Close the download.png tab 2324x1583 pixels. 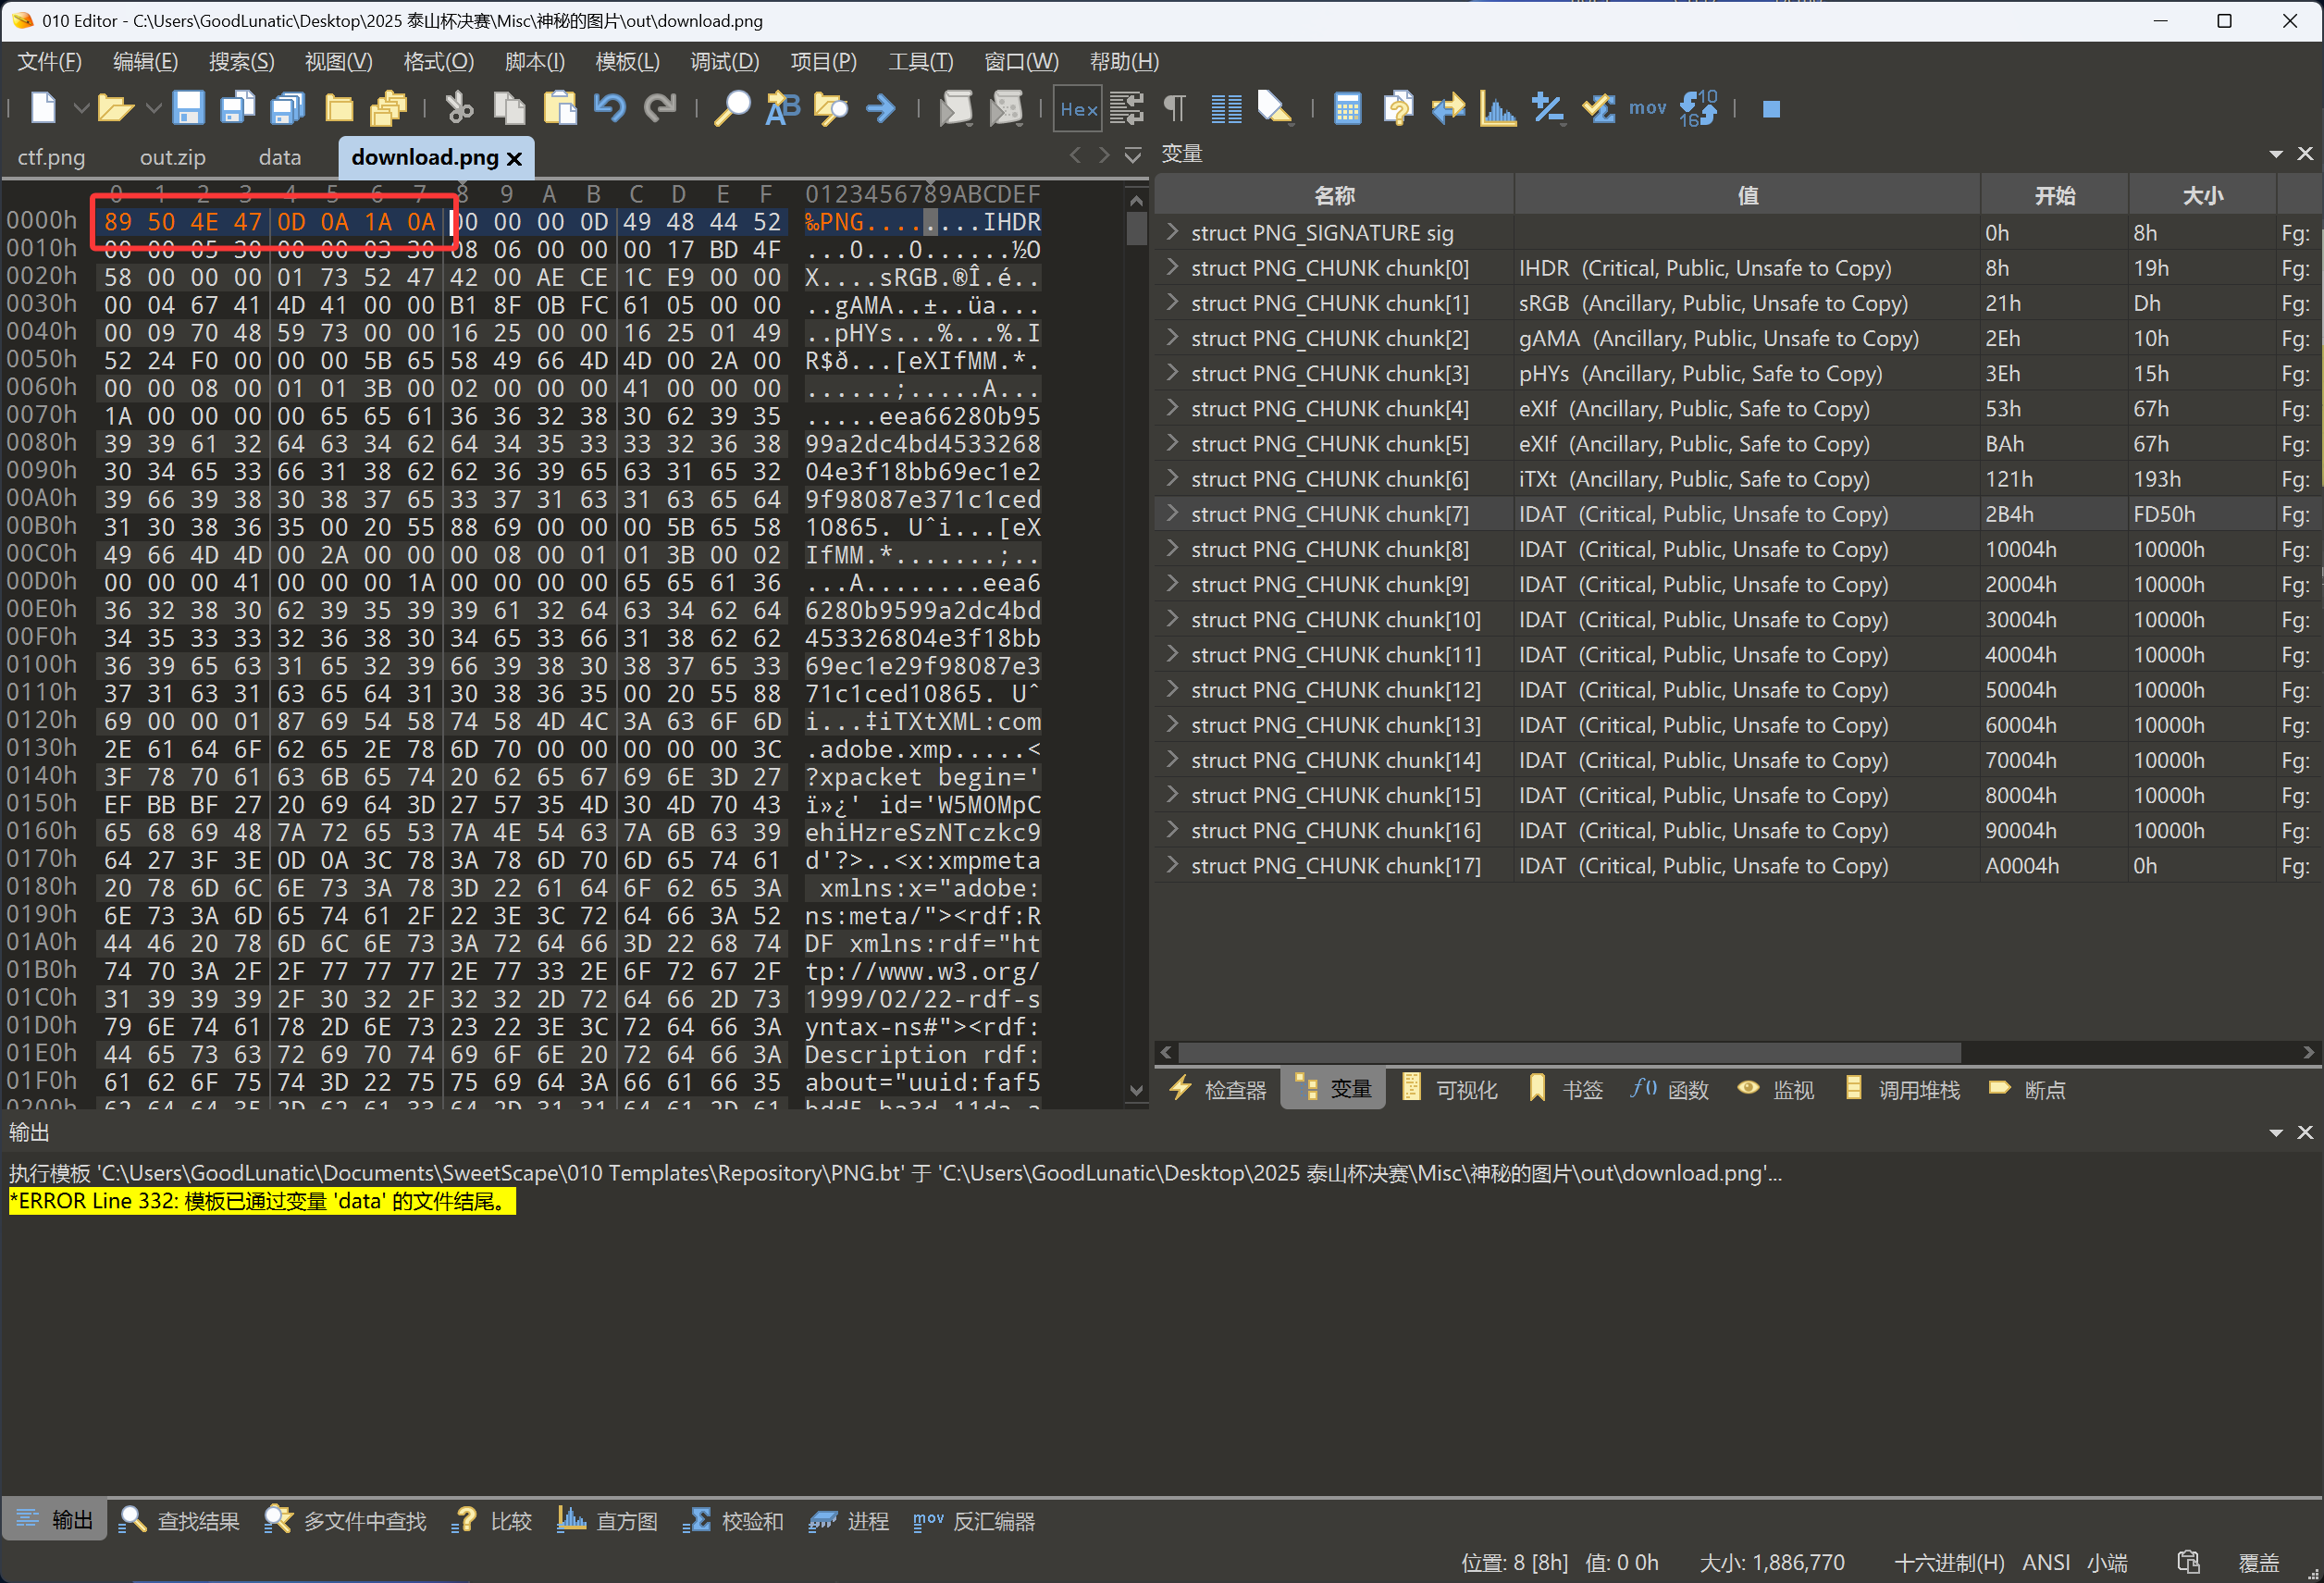coord(515,158)
